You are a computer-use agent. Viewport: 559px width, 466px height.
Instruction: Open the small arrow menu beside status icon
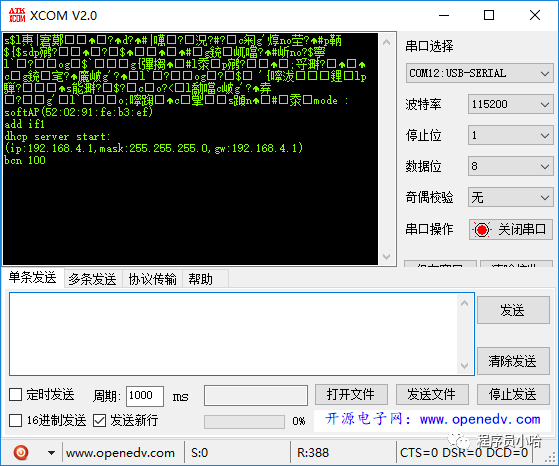(x=51, y=453)
